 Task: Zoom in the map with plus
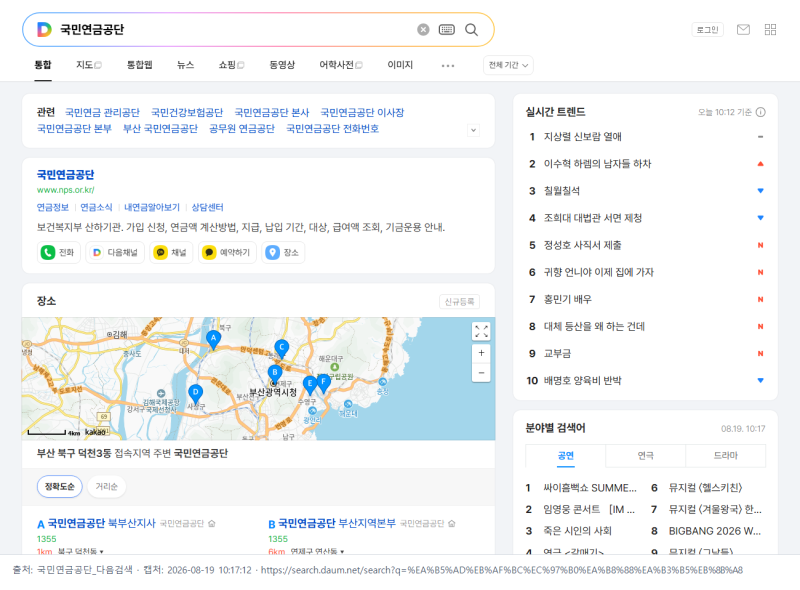point(481,353)
